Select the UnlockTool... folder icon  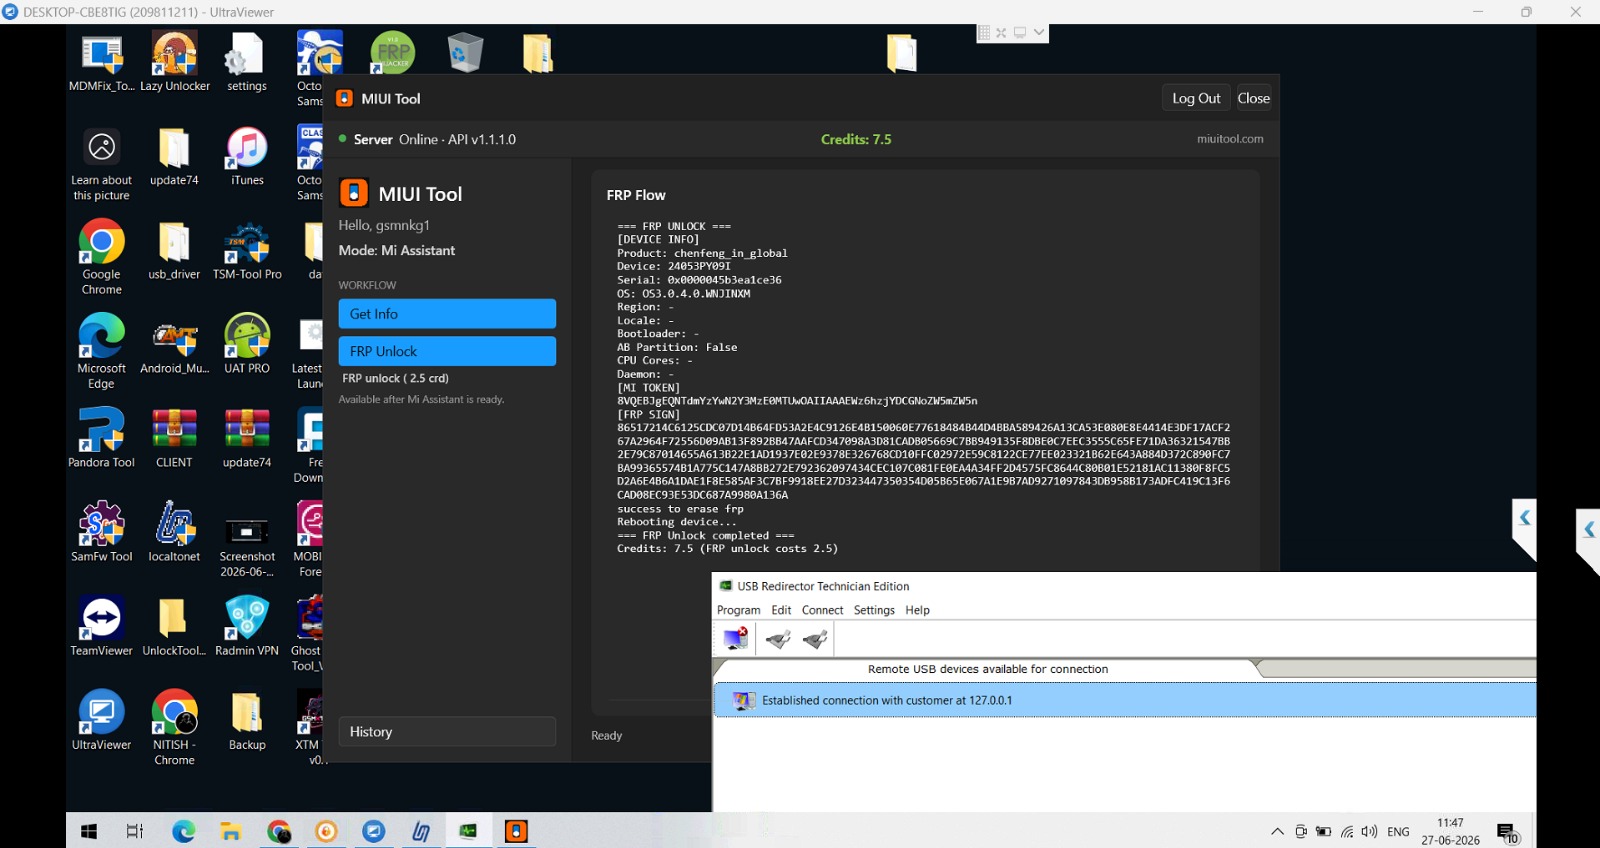174,627
